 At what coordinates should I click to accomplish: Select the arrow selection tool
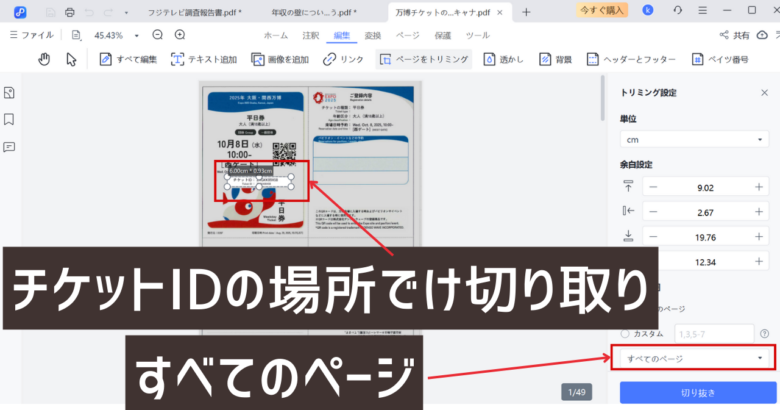coord(72,59)
